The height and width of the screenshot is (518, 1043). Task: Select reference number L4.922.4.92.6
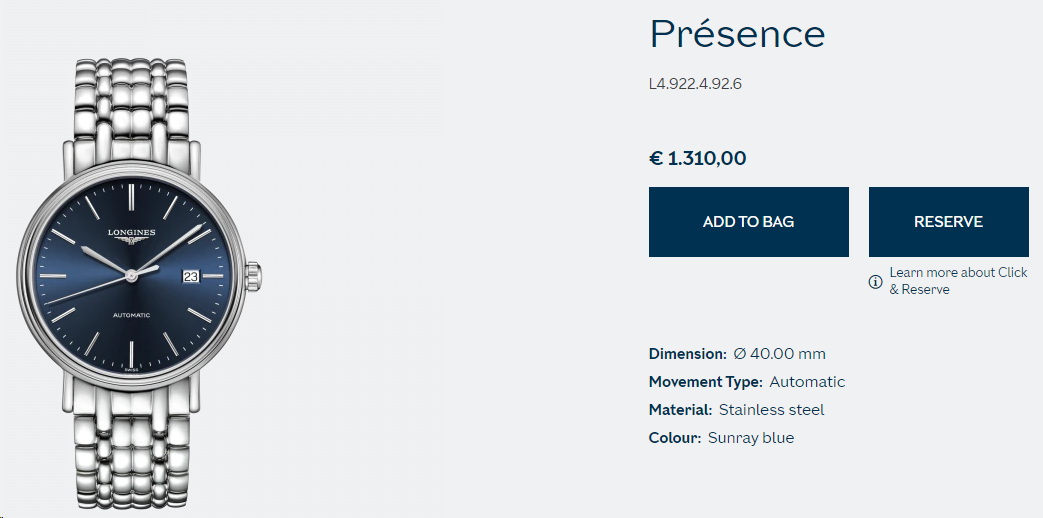click(695, 84)
